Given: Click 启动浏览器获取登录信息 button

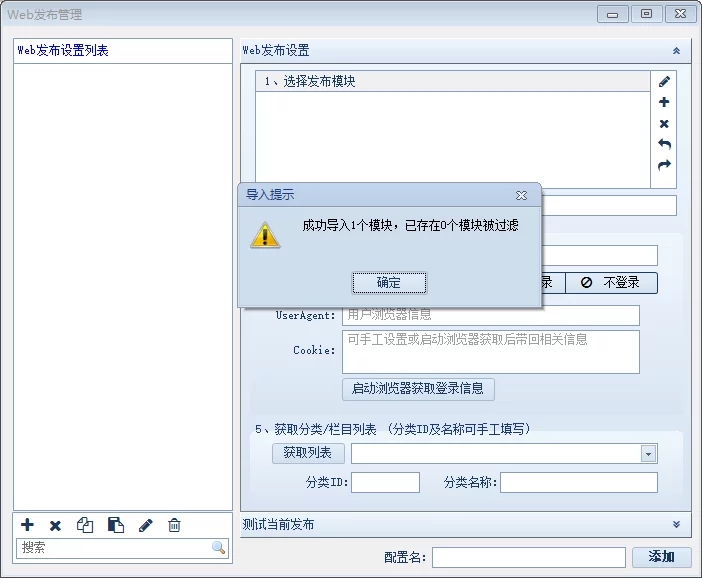Looking at the screenshot, I should pos(418,389).
